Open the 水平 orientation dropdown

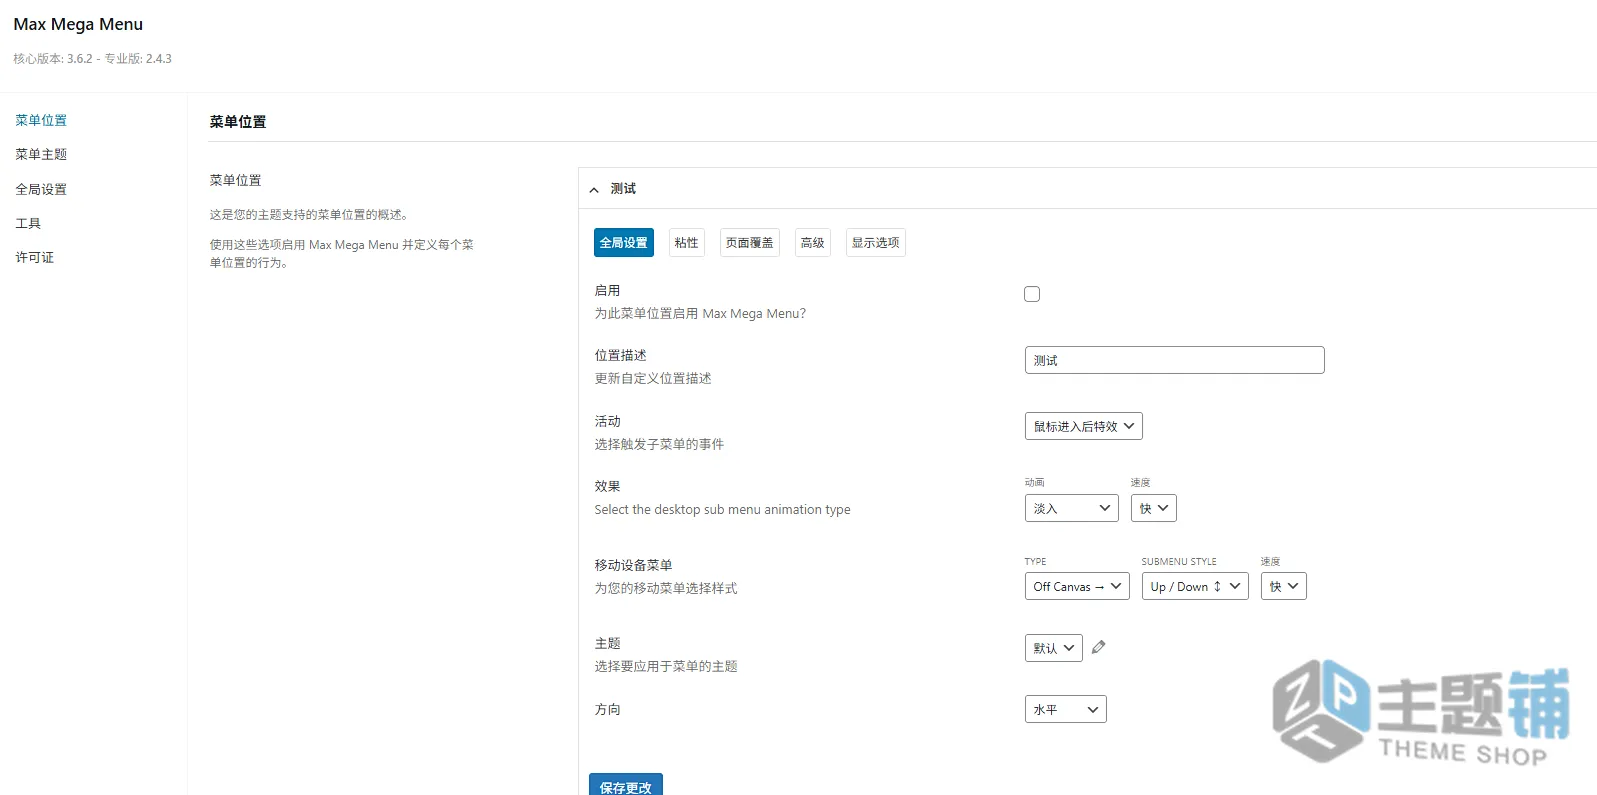1065,709
